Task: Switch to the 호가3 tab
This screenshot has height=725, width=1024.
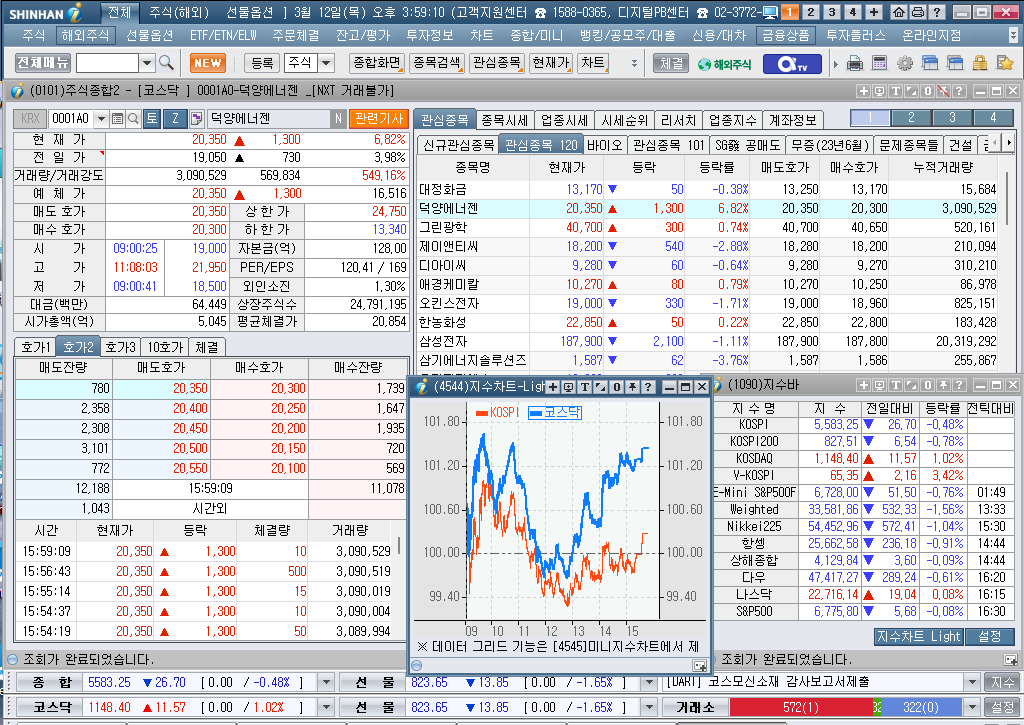Action: click(121, 347)
